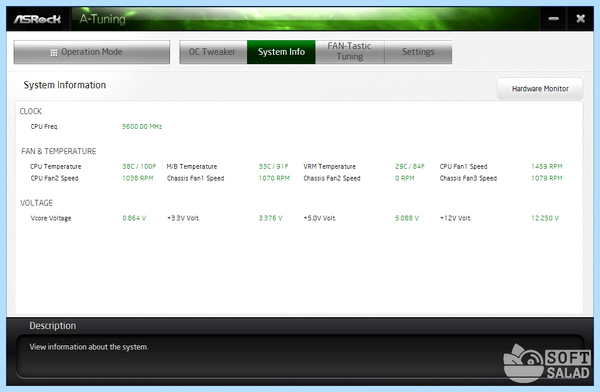Screen dimensions: 600x392
Task: Click the +3.3V Volt. value 3.376 V
Action: (x=270, y=218)
